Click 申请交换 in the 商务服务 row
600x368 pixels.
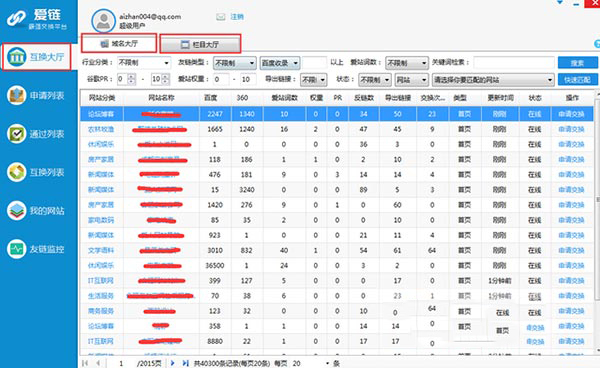pyautogui.click(x=571, y=311)
